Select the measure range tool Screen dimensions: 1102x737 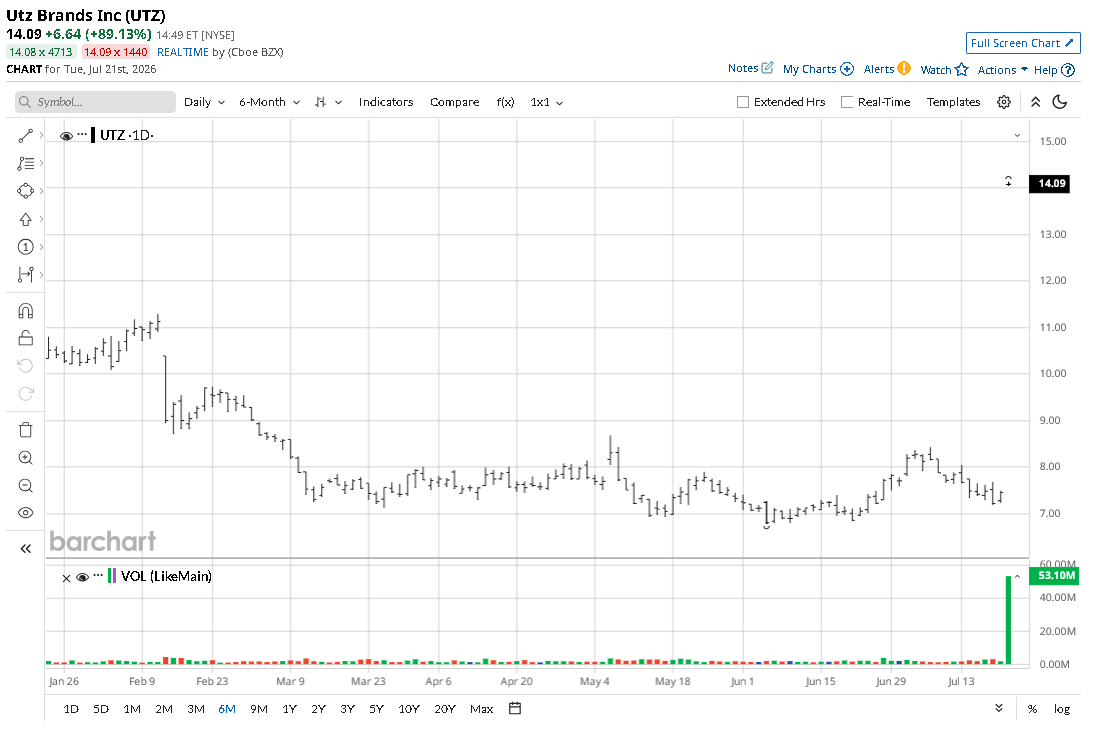[25, 275]
